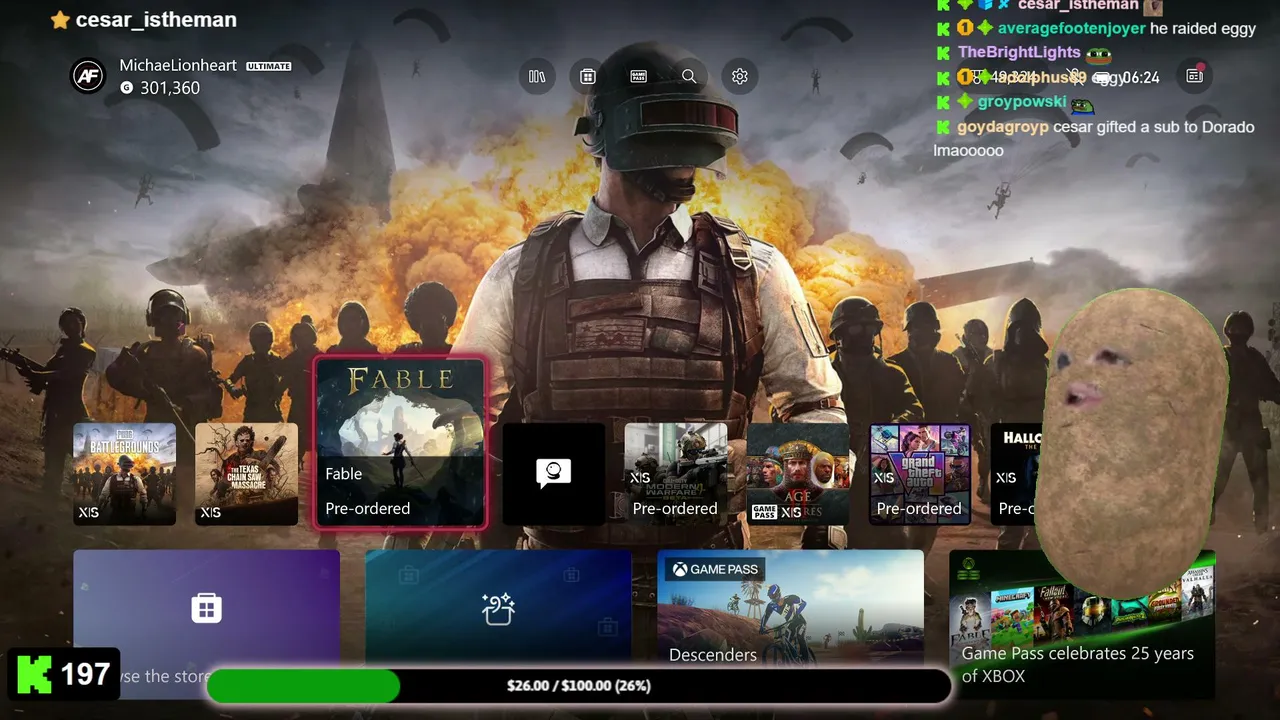Launch the PUBG Battlegrounds tile
The width and height of the screenshot is (1280, 720).
click(124, 474)
